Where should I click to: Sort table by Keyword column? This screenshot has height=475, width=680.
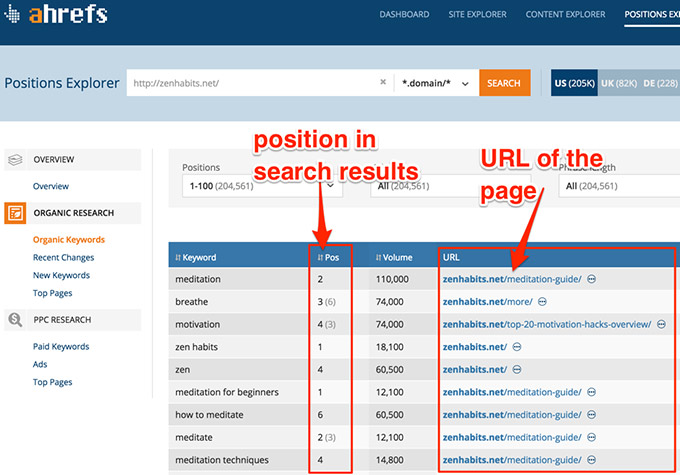coord(196,257)
